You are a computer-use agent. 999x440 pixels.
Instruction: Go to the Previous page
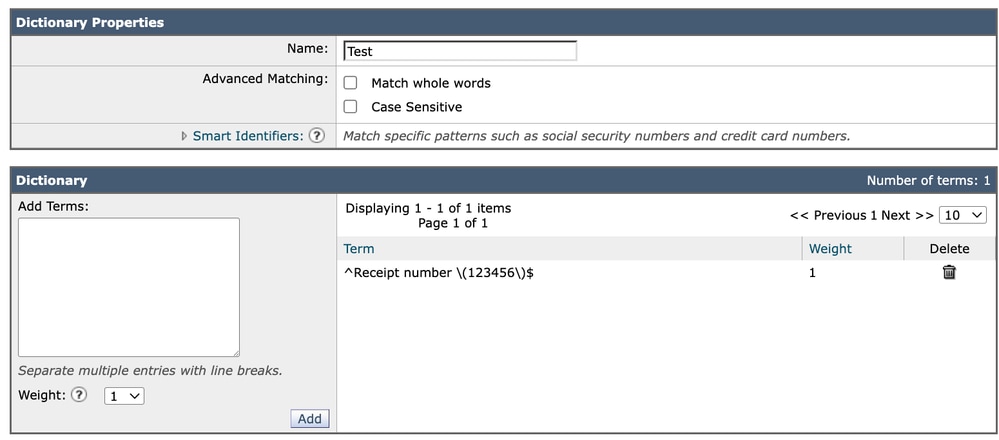click(x=828, y=215)
